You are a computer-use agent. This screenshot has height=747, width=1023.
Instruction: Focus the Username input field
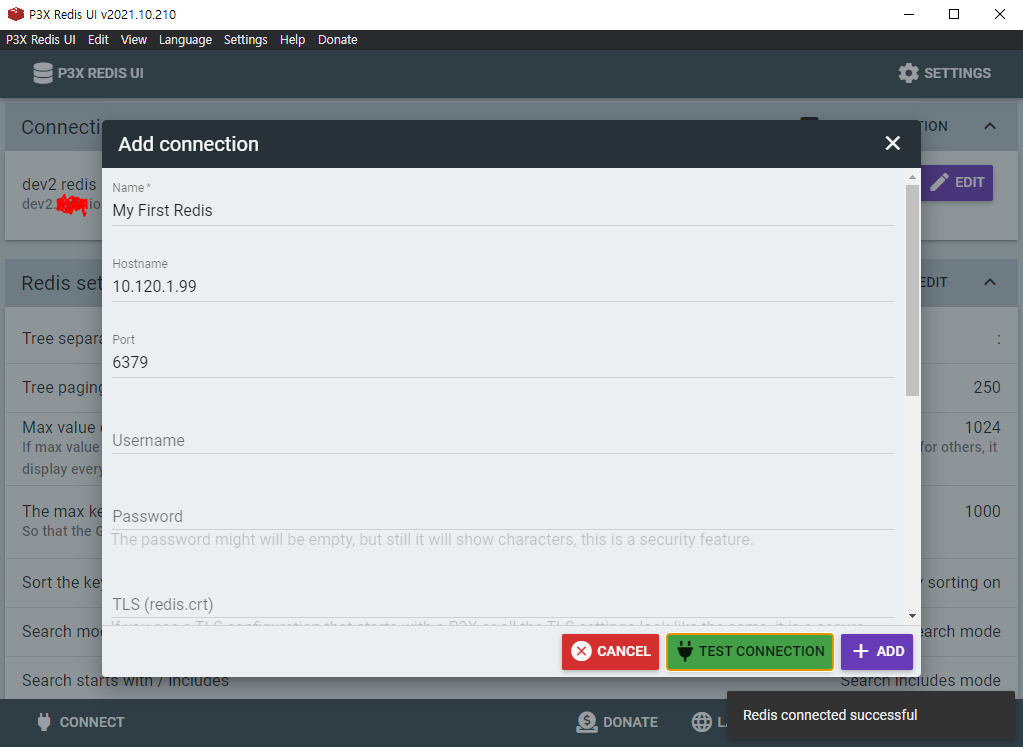pyautogui.click(x=502, y=440)
